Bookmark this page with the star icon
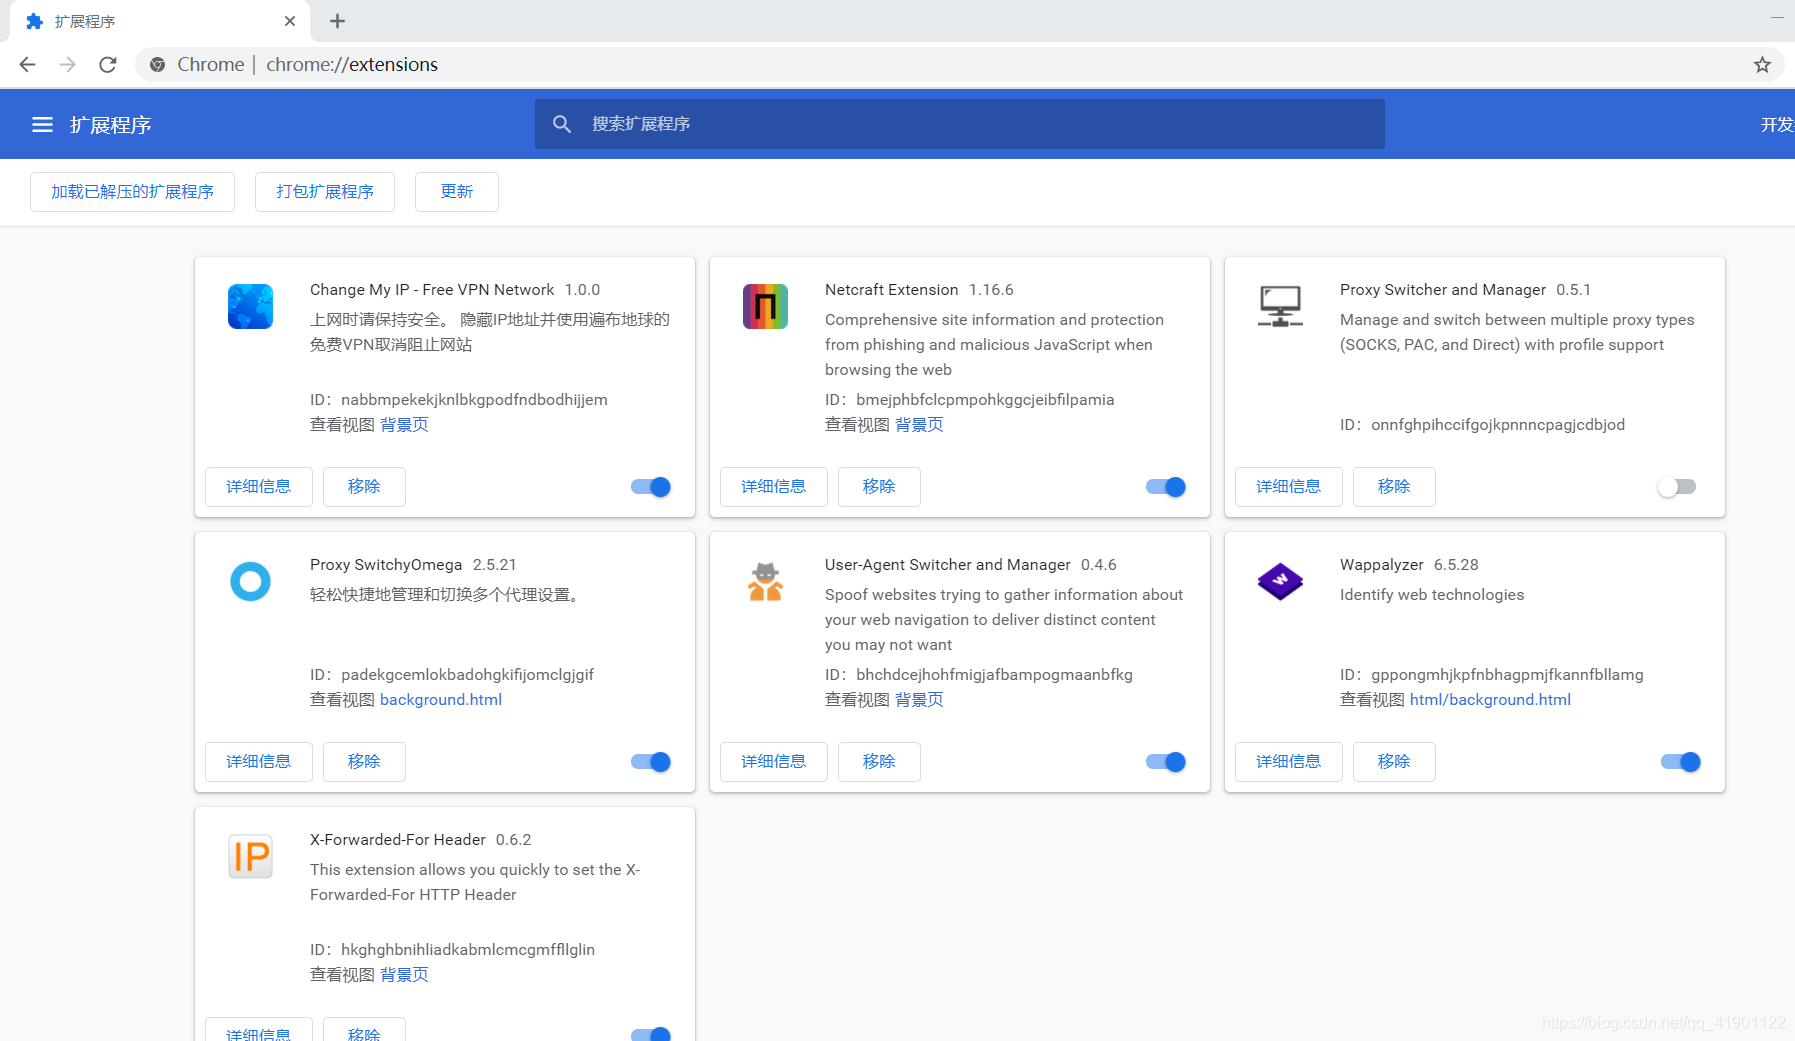 (x=1762, y=64)
